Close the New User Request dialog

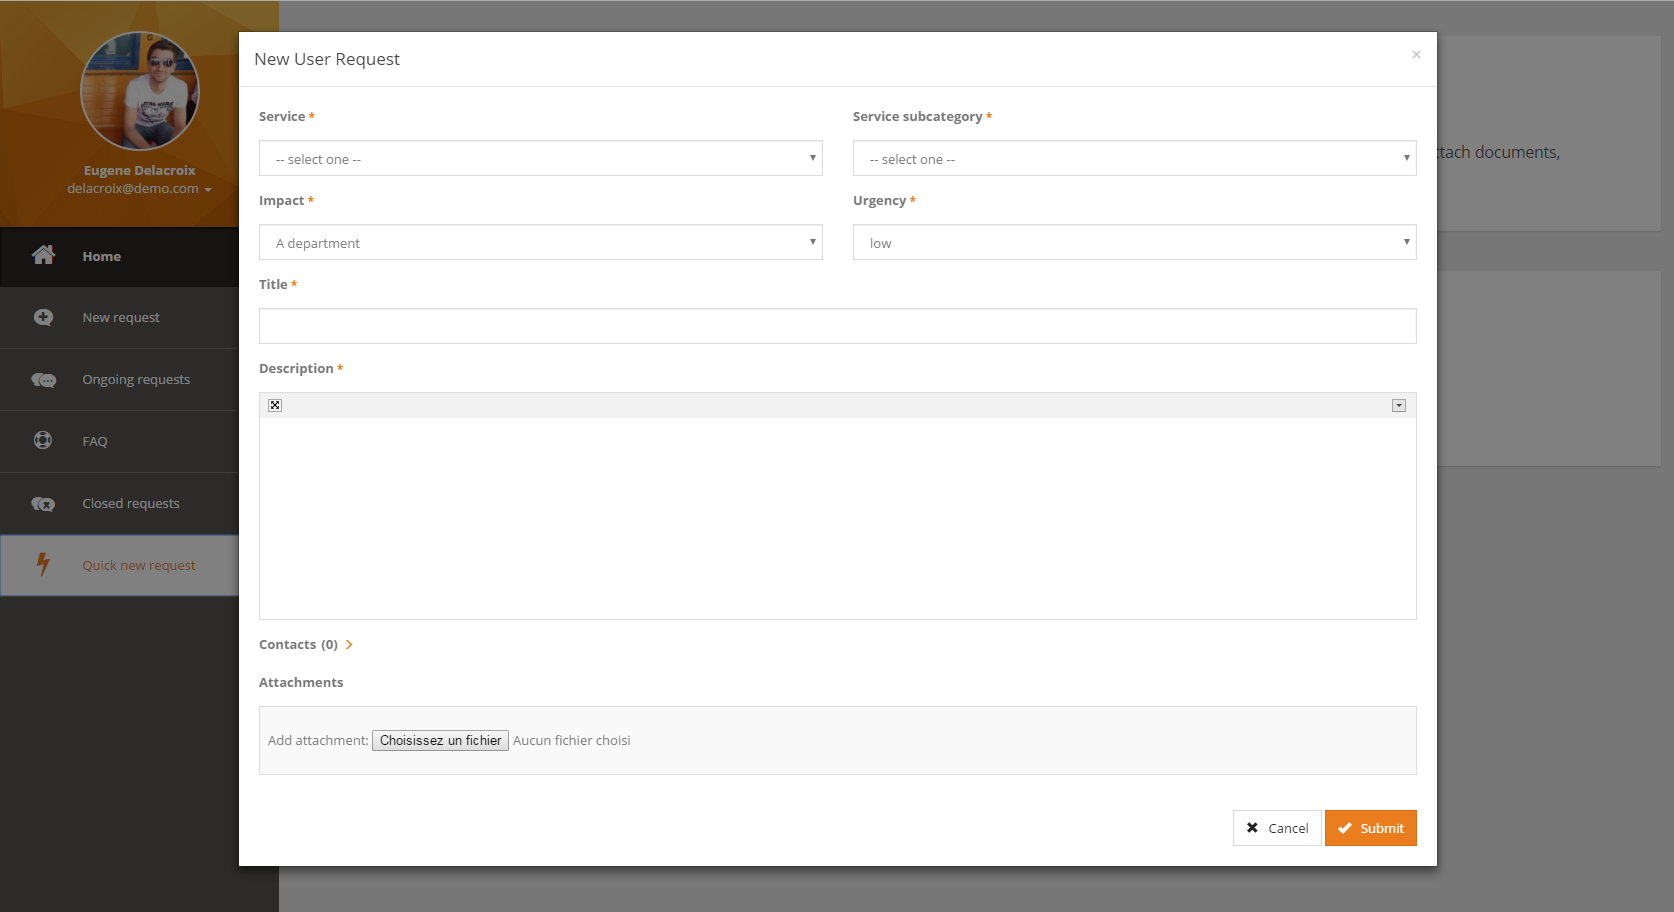[x=1416, y=55]
